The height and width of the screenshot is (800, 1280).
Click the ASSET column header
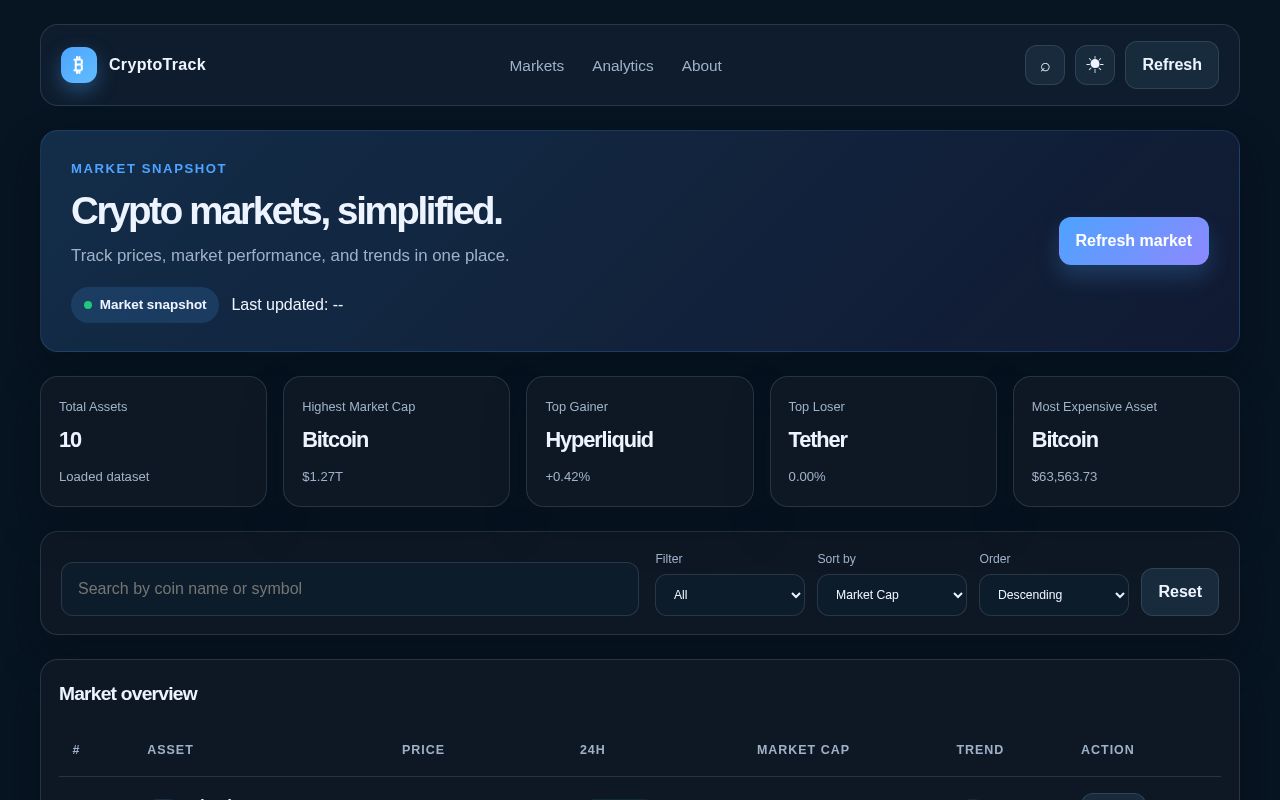click(x=170, y=750)
